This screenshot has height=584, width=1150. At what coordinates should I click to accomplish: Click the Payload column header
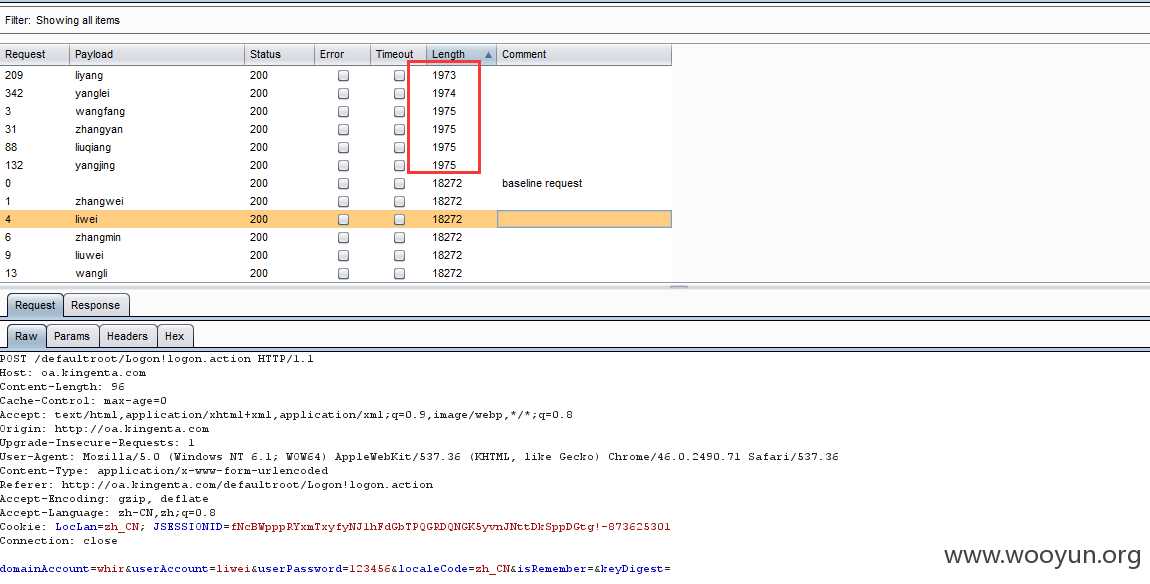point(157,54)
